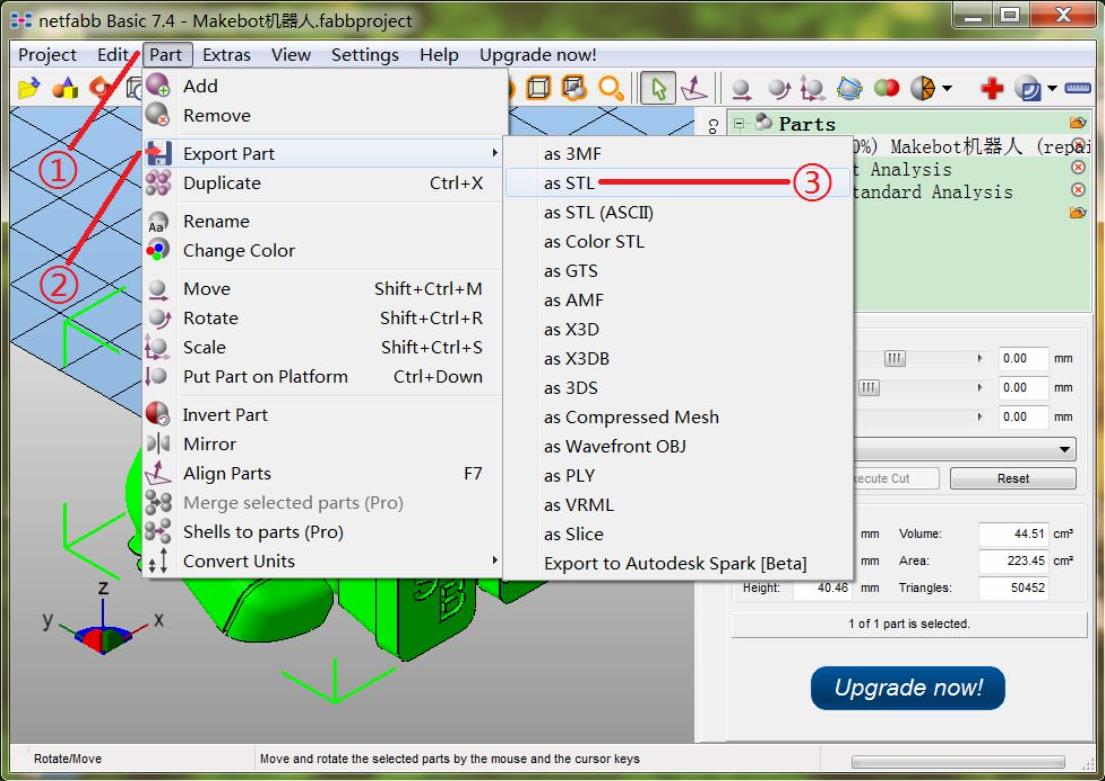Click the second cut position slider handle
Viewport: 1105px width, 781px height.
click(x=868, y=388)
